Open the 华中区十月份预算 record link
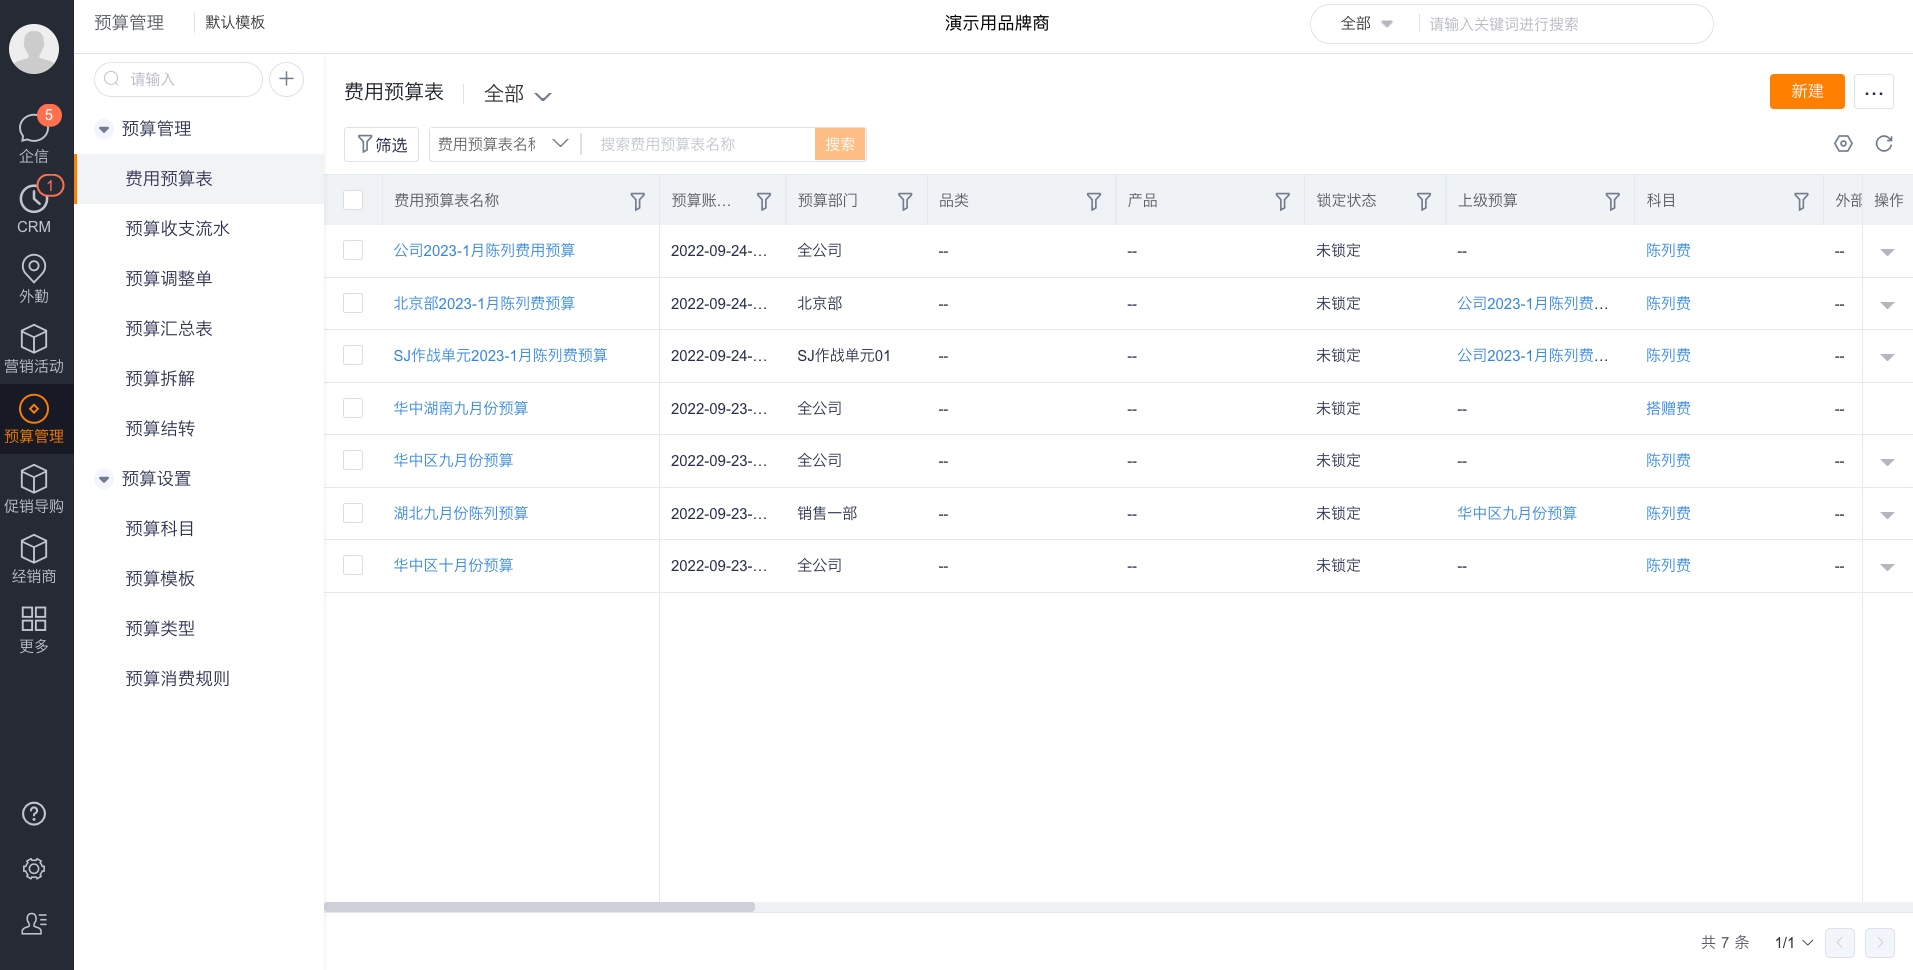This screenshot has height=970, width=1913. [x=453, y=565]
